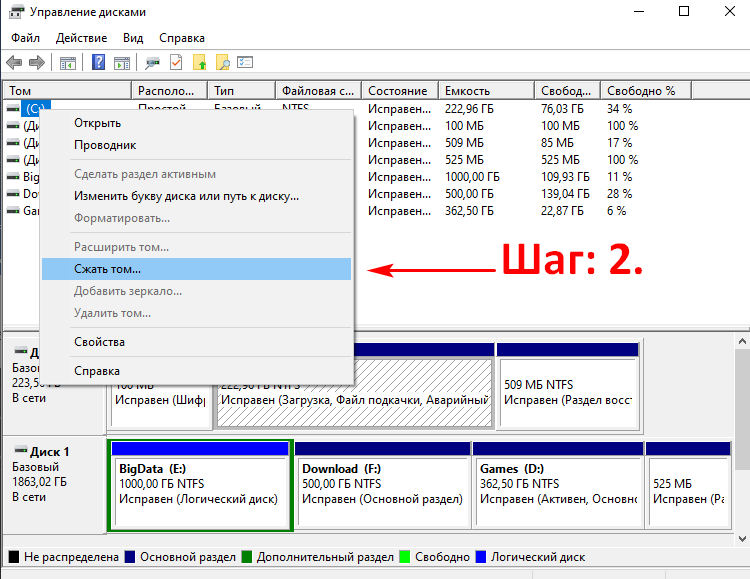750x579 pixels.
Task: Click the Диск 1 drive icon
Action: point(21,451)
